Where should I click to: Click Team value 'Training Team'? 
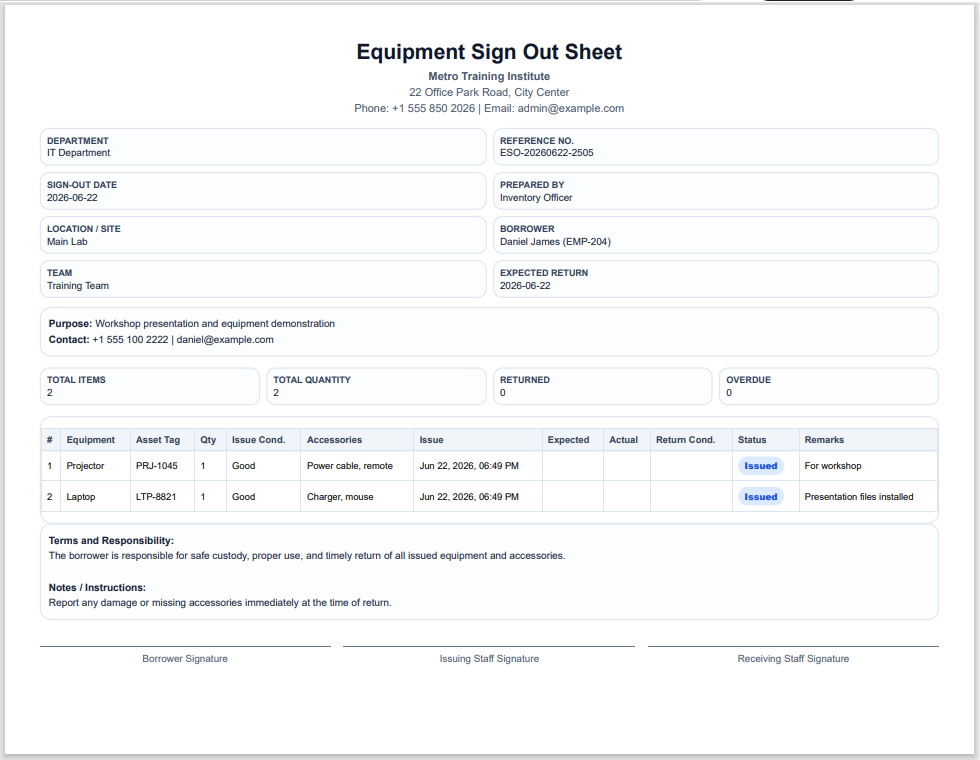(78, 286)
